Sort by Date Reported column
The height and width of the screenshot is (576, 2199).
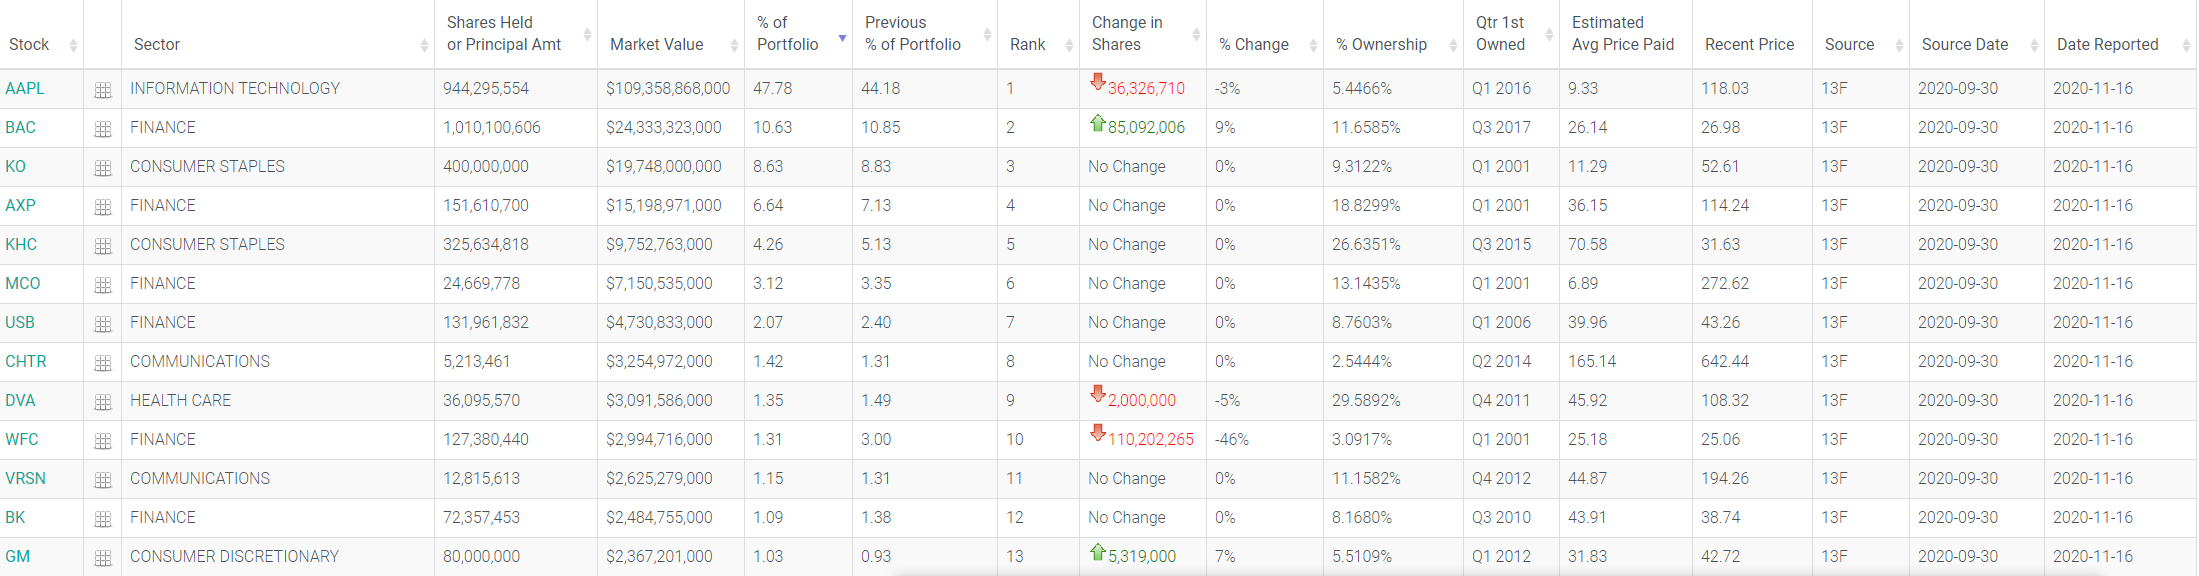tap(2107, 44)
